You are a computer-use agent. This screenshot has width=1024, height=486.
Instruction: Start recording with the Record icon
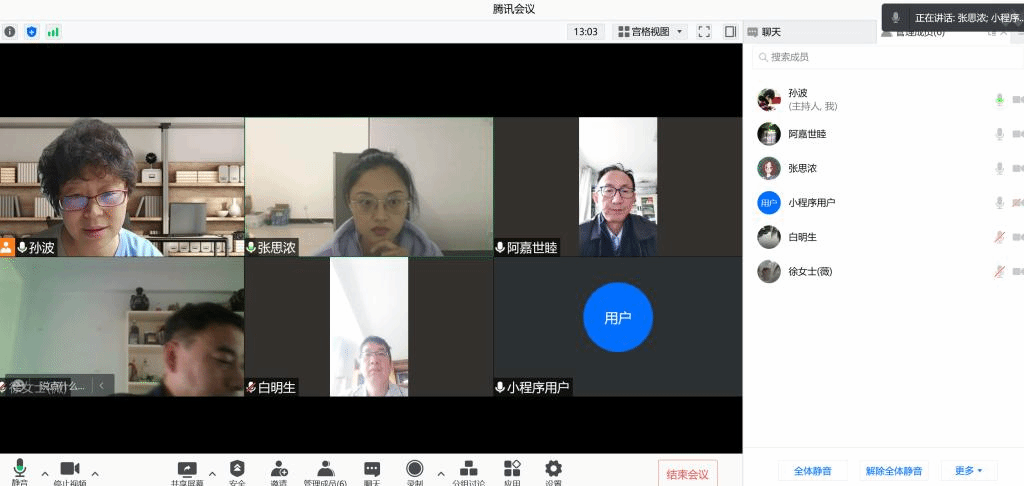tap(415, 469)
